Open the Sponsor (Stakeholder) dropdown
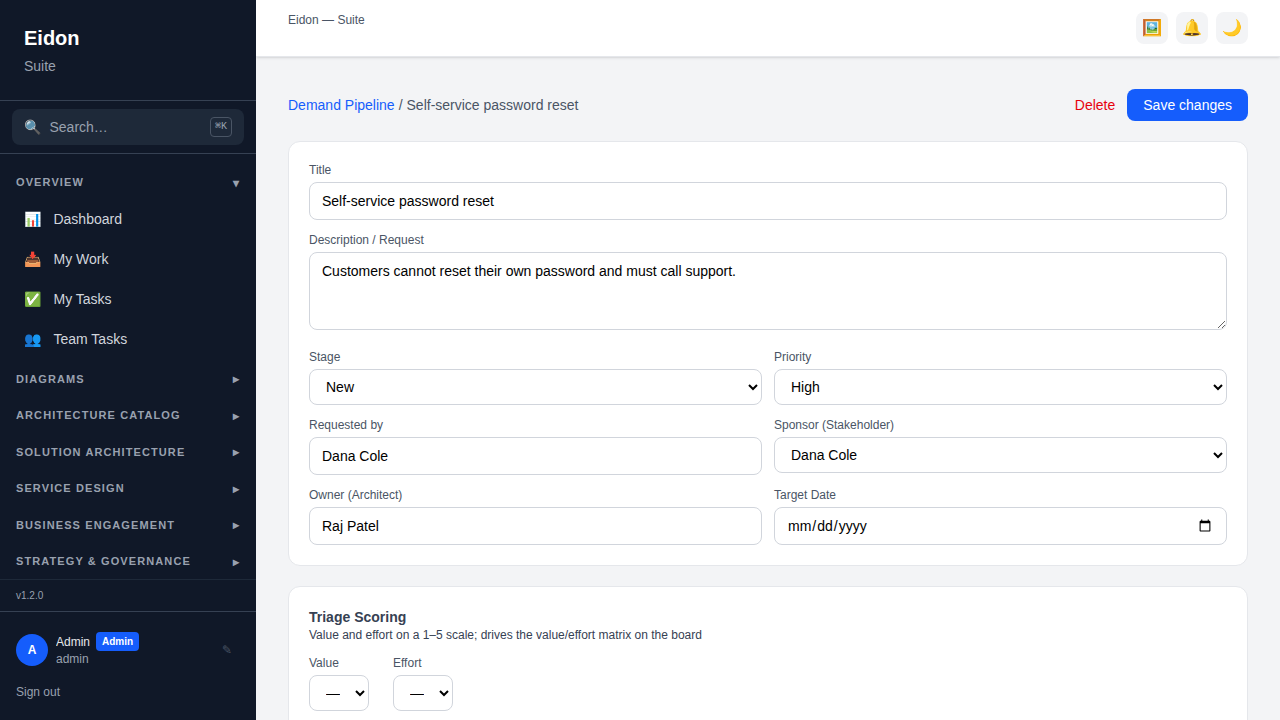Viewport: 1280px width, 720px height. (x=1000, y=455)
